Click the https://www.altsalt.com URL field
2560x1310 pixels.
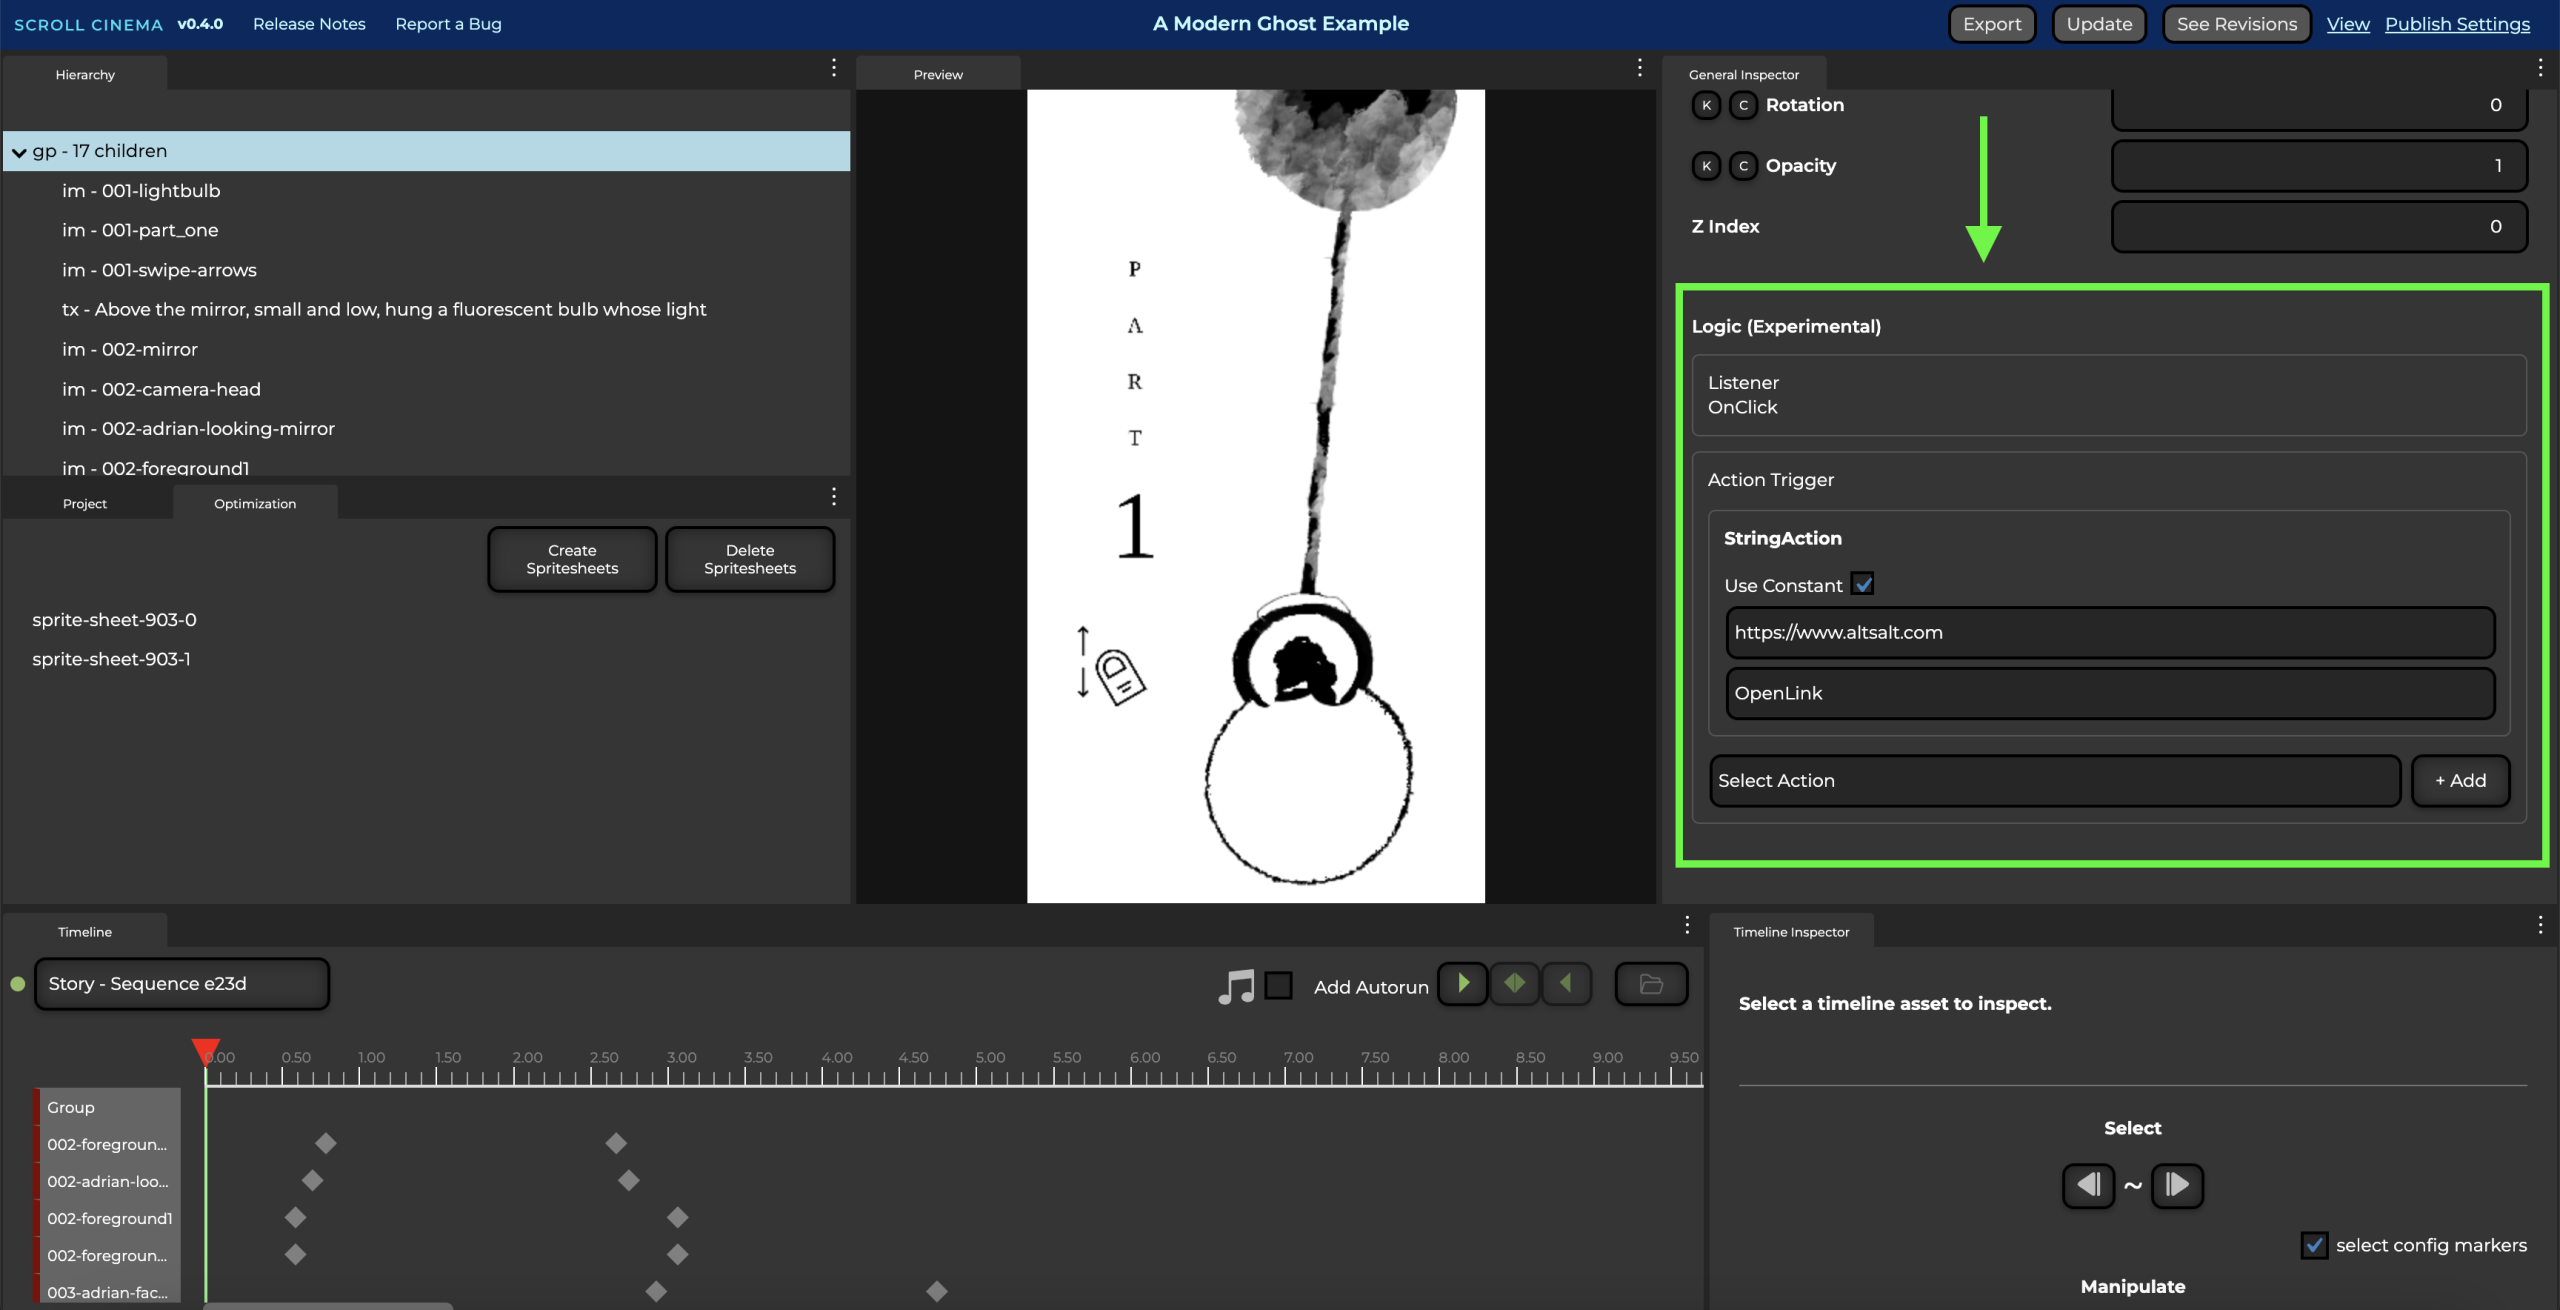[2110, 633]
